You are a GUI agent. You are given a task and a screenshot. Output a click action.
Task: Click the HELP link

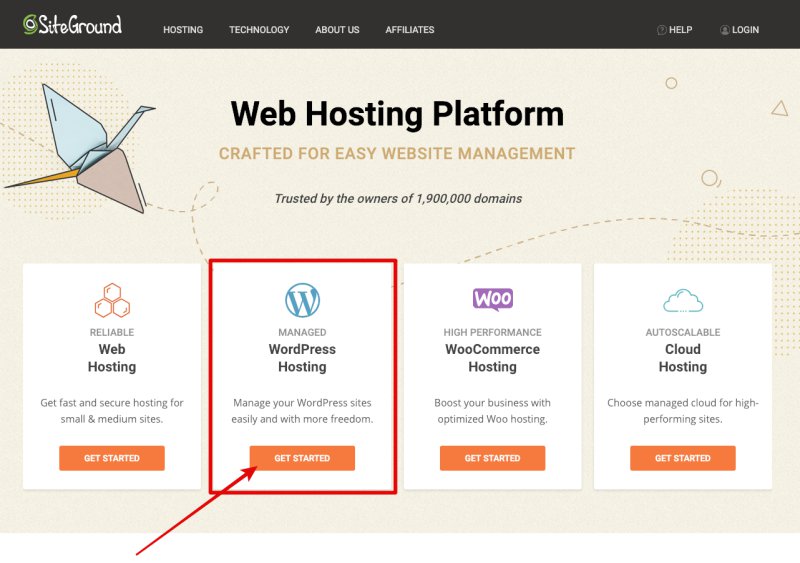(680, 30)
